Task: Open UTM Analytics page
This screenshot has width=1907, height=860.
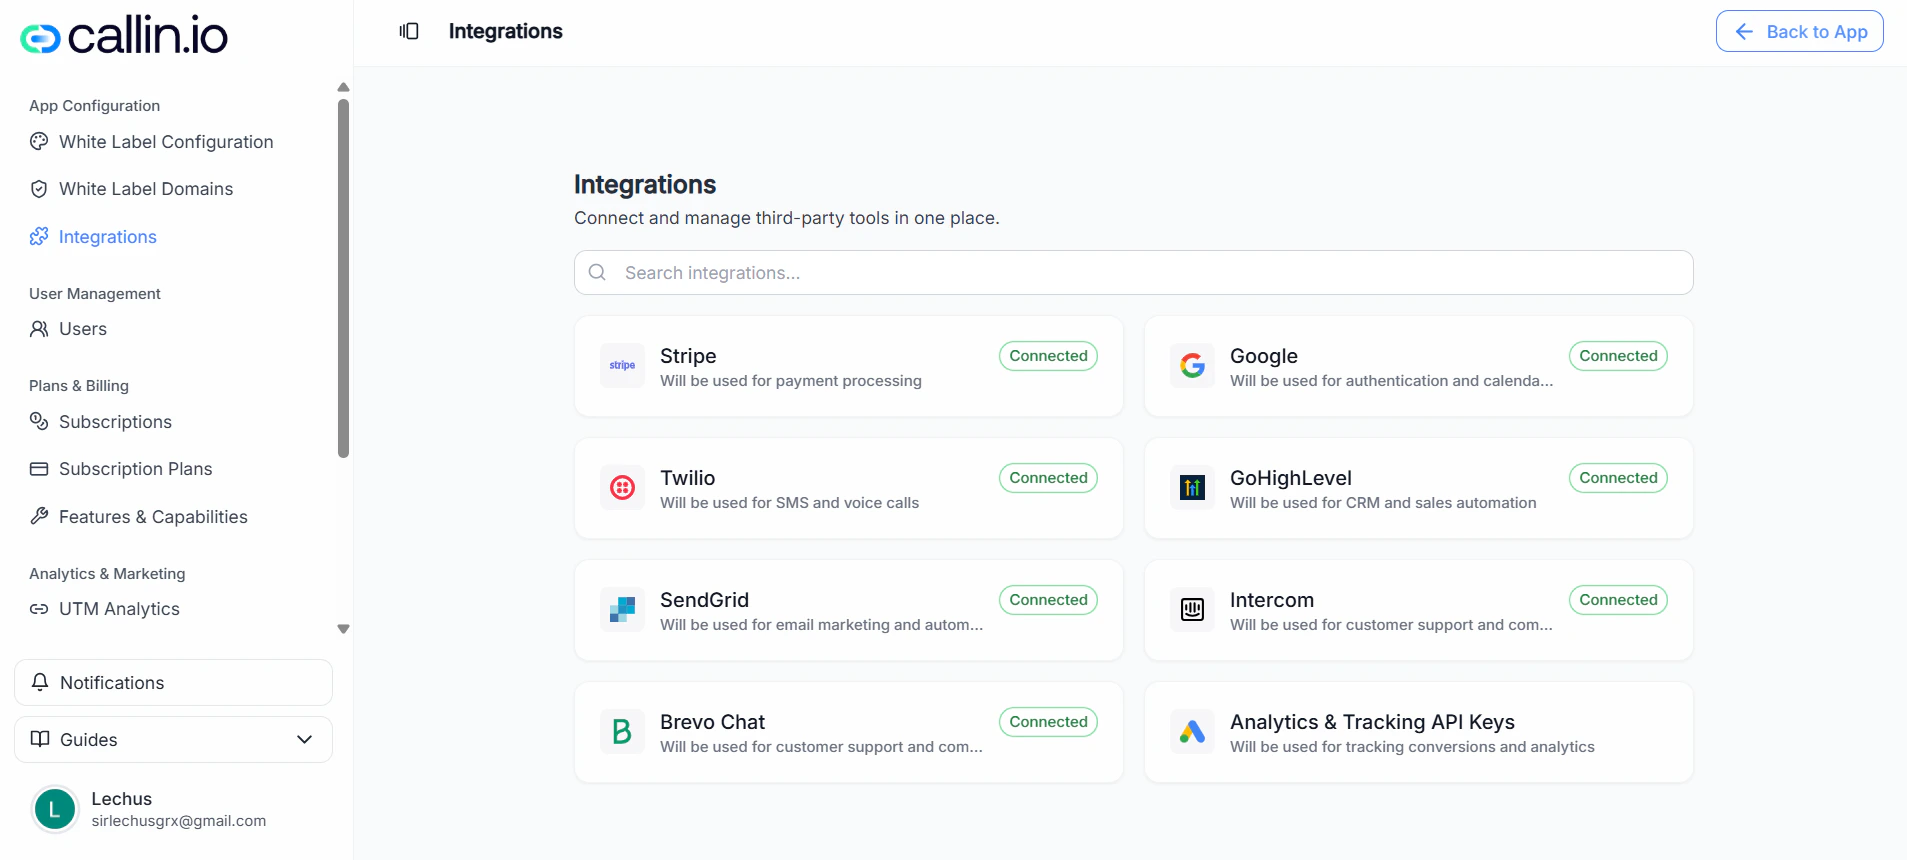Action: pos(119,609)
